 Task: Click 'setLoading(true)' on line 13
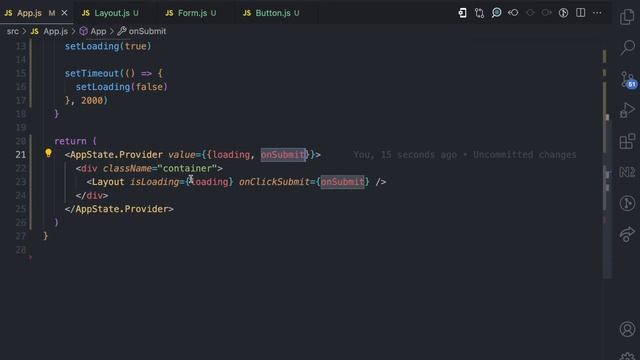[x=108, y=46]
